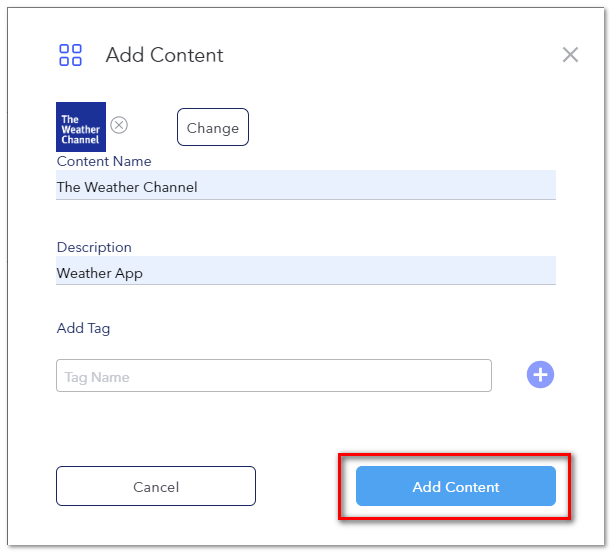This screenshot has height=552, width=611.
Task: Select The Weather Channel logo thumbnail
Action: coord(81,127)
